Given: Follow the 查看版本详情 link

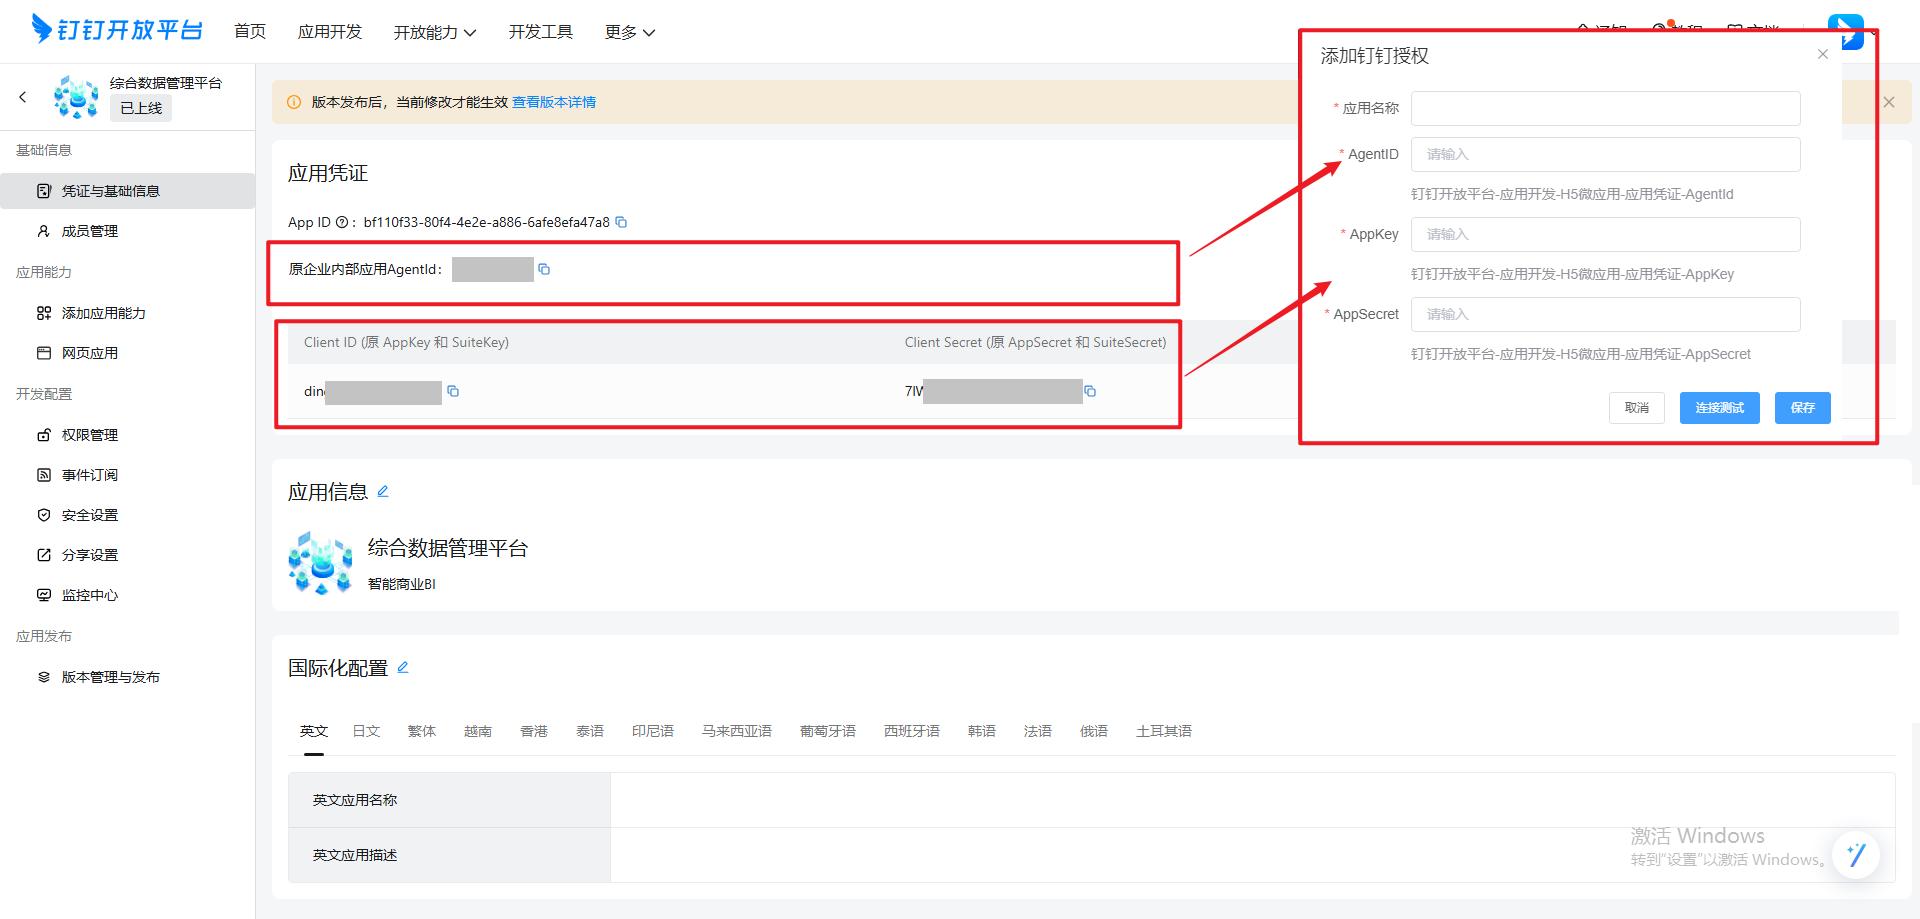Looking at the screenshot, I should click(554, 102).
